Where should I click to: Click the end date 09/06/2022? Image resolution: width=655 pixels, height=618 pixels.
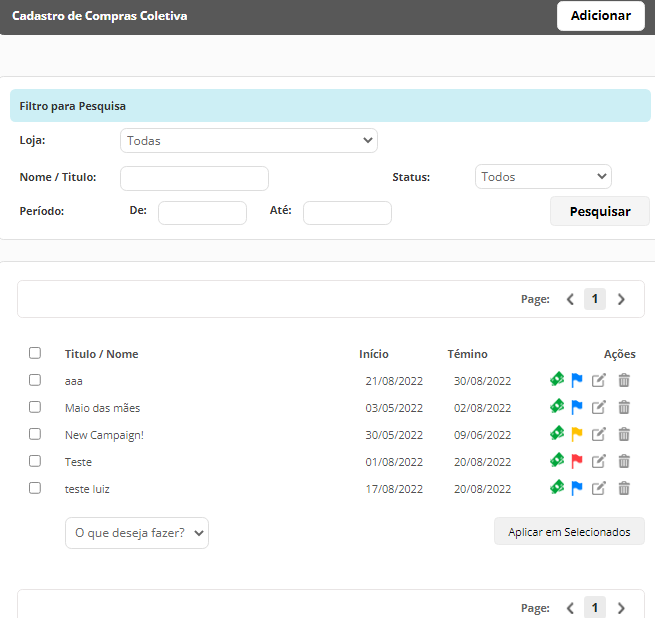[x=482, y=435]
